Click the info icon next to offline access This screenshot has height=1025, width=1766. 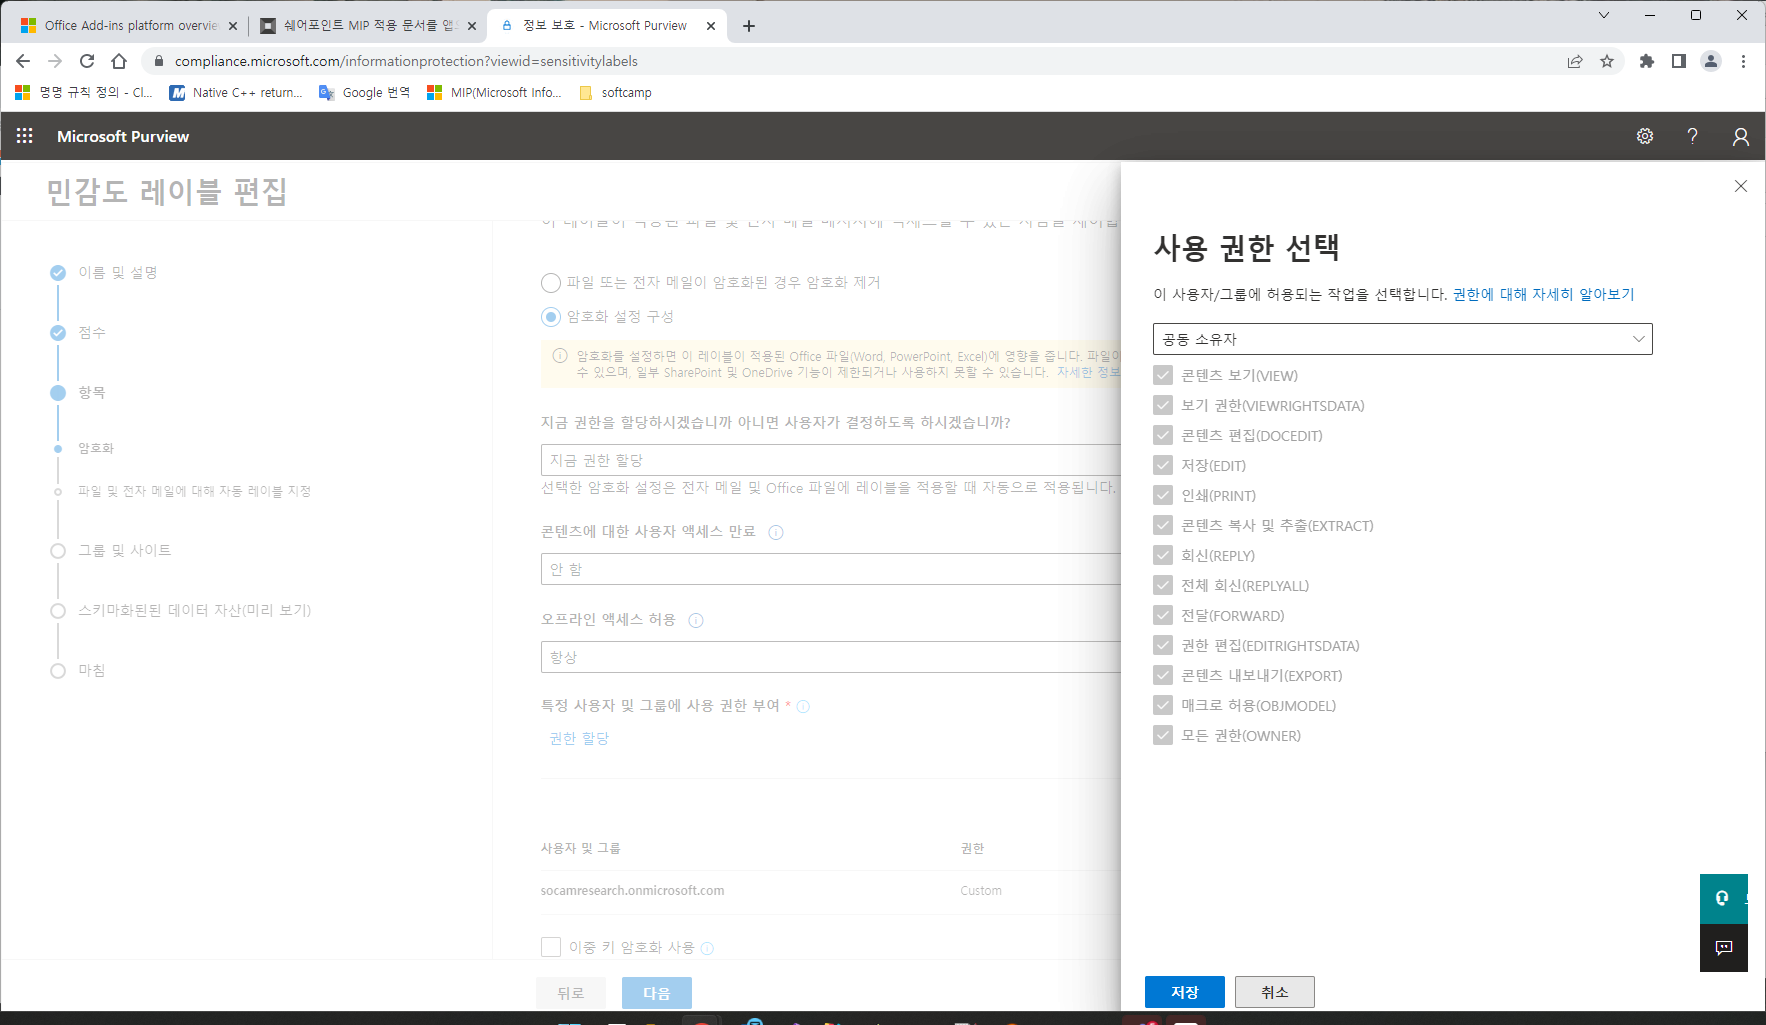[x=696, y=620]
